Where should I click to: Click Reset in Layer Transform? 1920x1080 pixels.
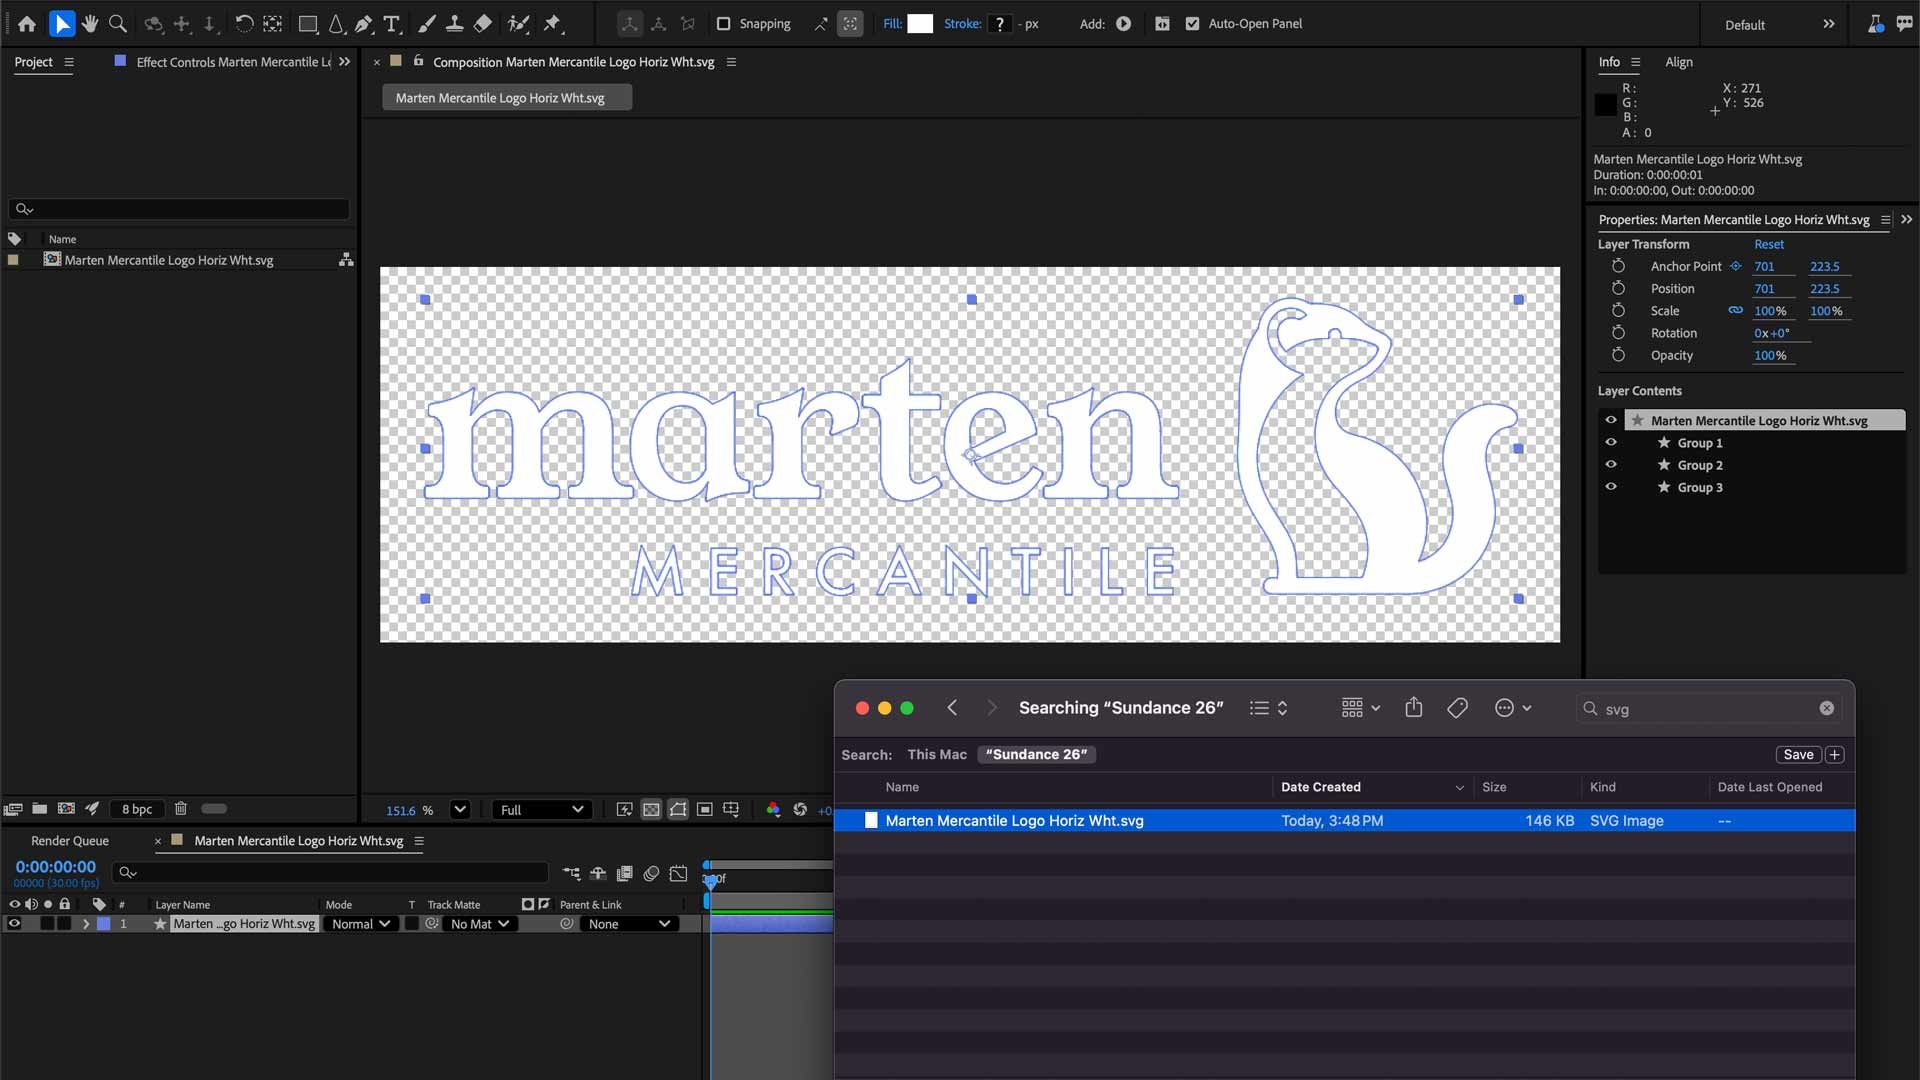[1768, 244]
